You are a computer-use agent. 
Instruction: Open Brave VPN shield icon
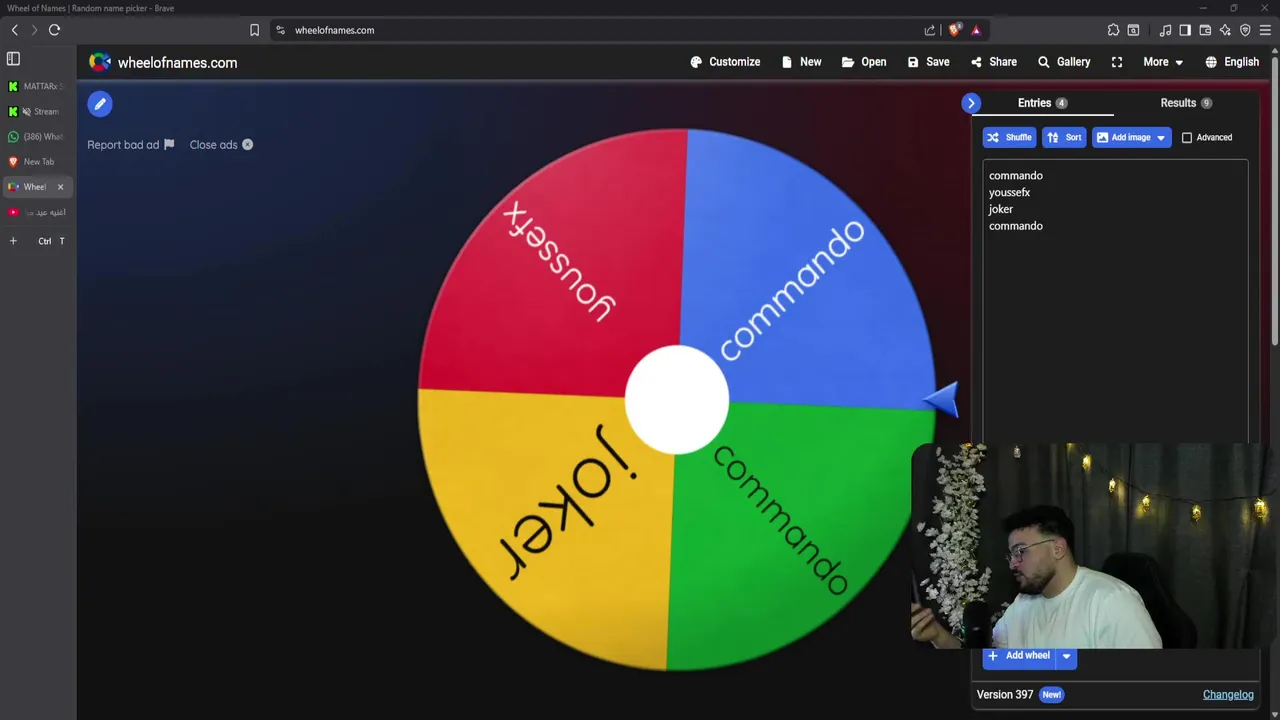[x=1245, y=30]
